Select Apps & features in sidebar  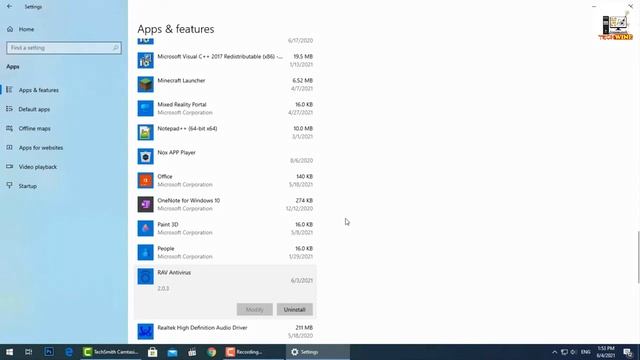point(38,90)
